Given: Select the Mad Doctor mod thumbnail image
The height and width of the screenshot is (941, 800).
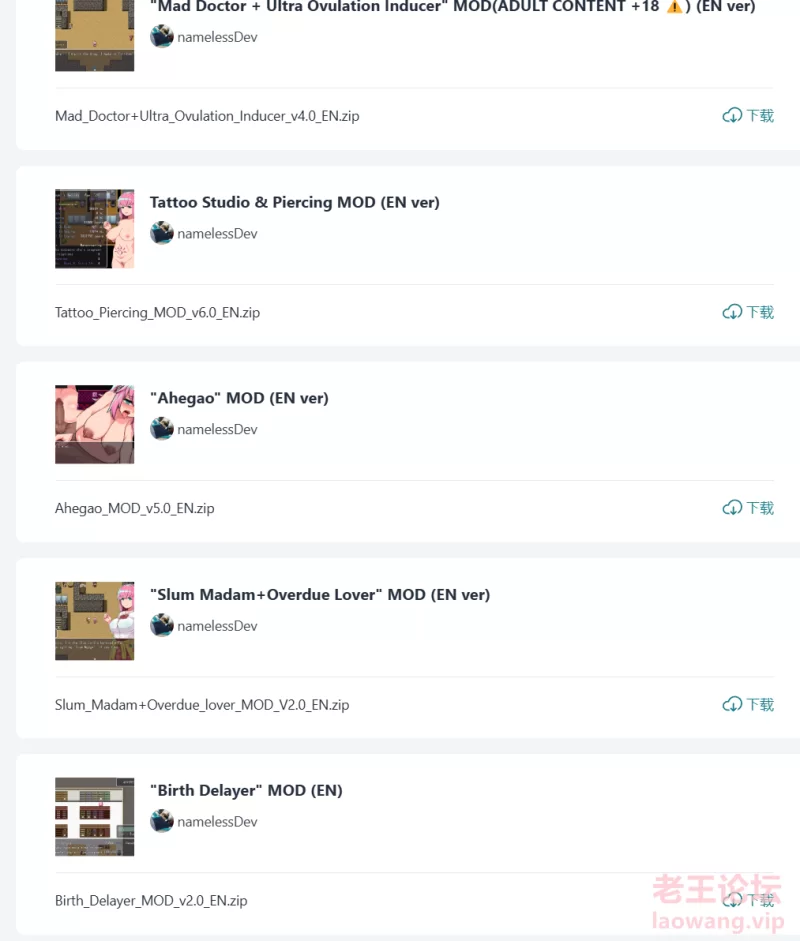Looking at the screenshot, I should click(x=95, y=35).
